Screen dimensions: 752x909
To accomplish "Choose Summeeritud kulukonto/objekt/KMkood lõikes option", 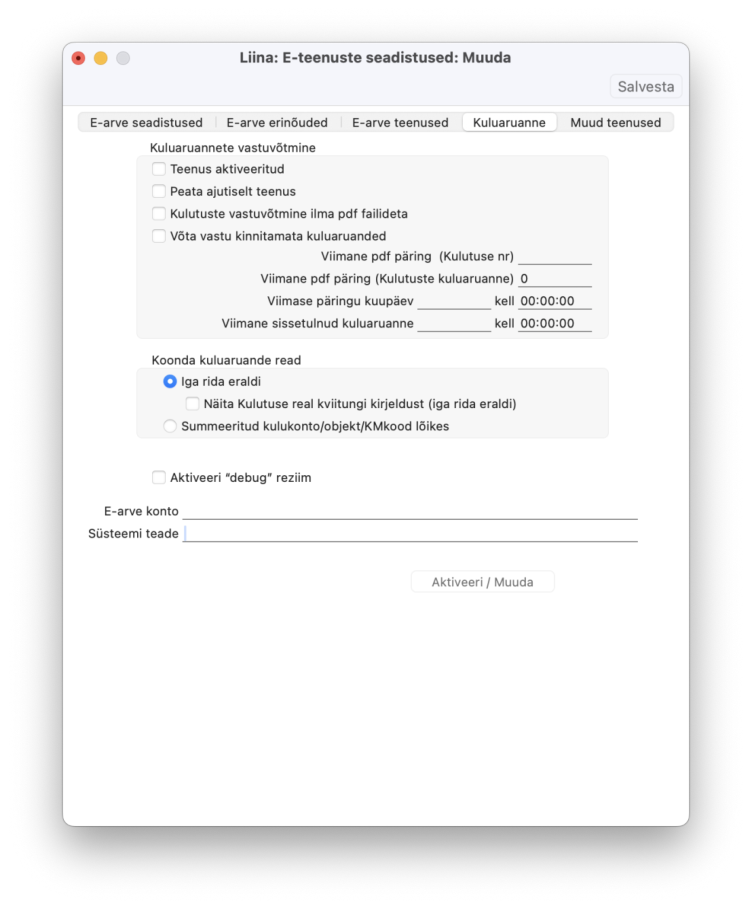I will coord(170,426).
